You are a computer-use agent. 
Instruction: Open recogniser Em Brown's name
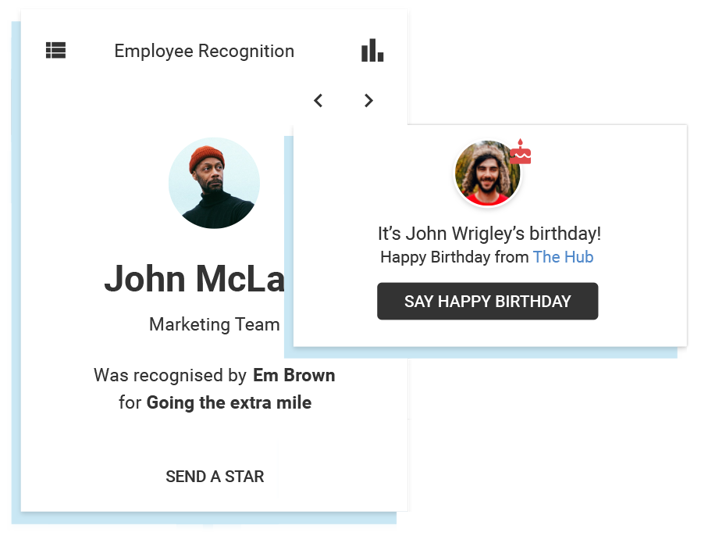(x=294, y=375)
